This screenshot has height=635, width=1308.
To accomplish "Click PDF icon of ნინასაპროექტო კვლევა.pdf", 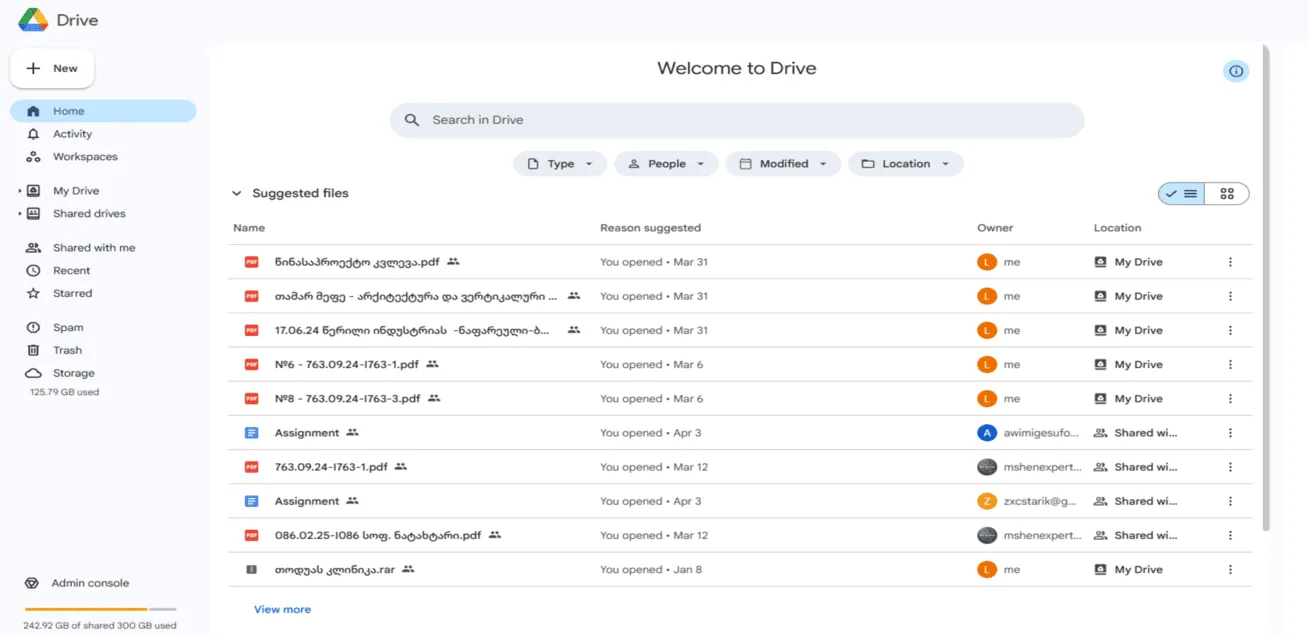I will tap(252, 262).
